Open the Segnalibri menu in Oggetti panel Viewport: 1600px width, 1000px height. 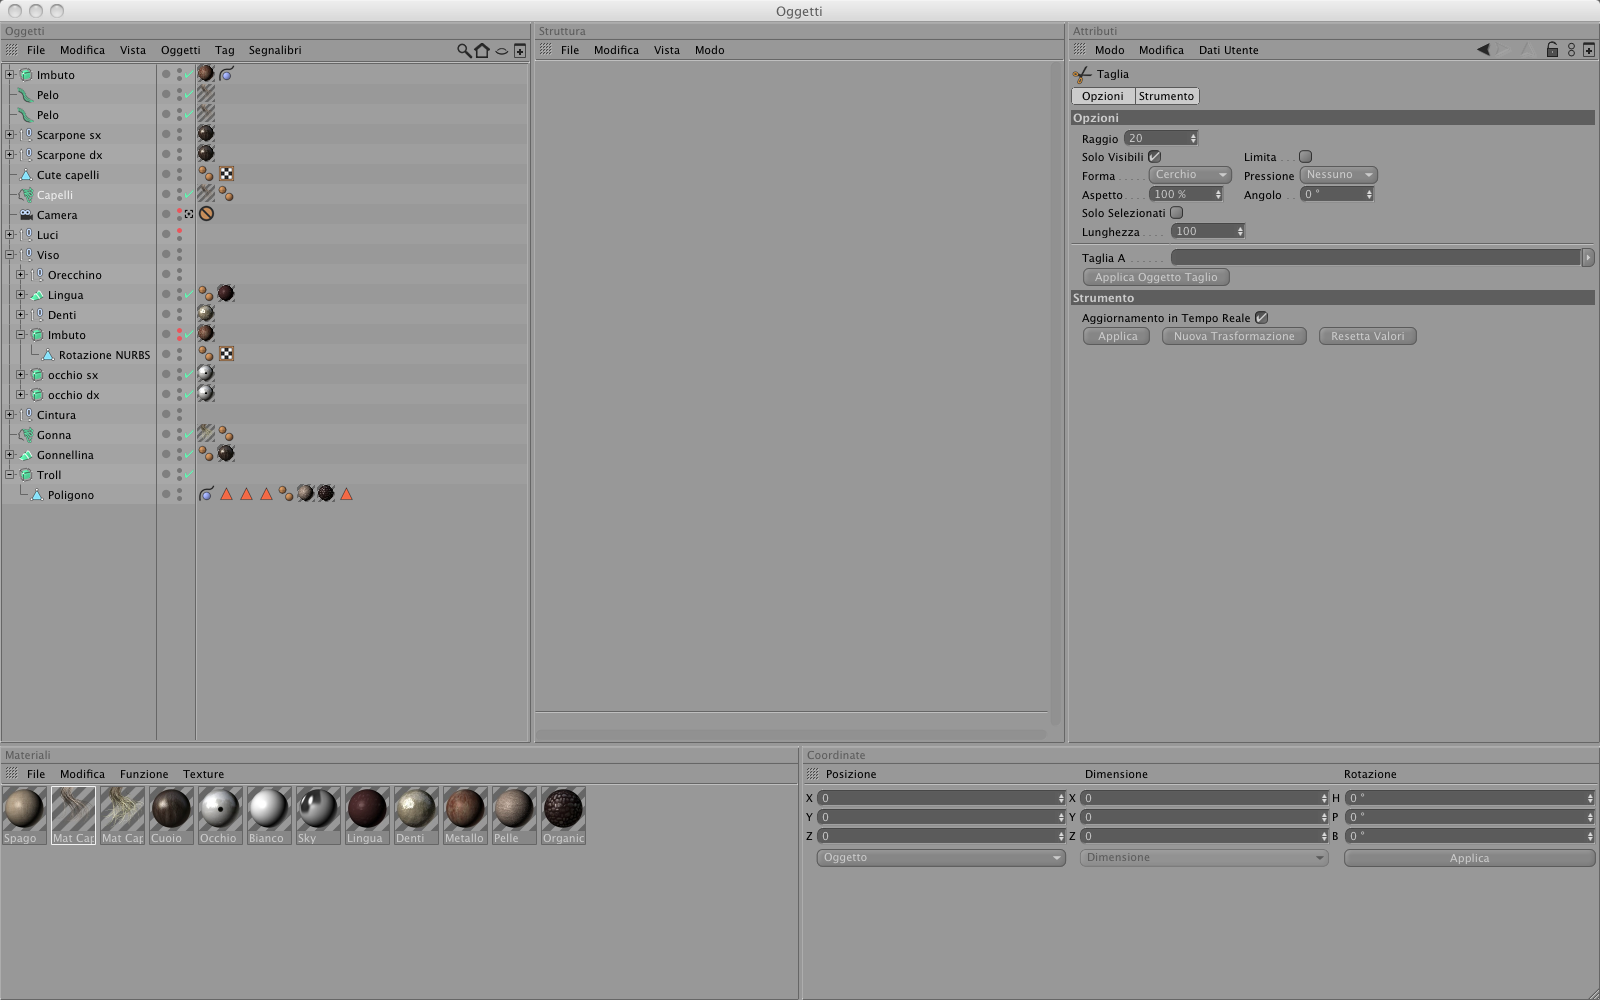click(x=275, y=50)
